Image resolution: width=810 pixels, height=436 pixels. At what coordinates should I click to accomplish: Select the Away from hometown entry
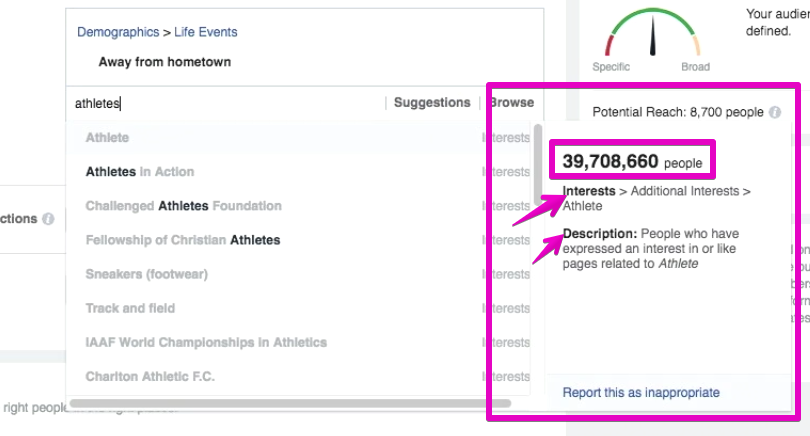[165, 62]
